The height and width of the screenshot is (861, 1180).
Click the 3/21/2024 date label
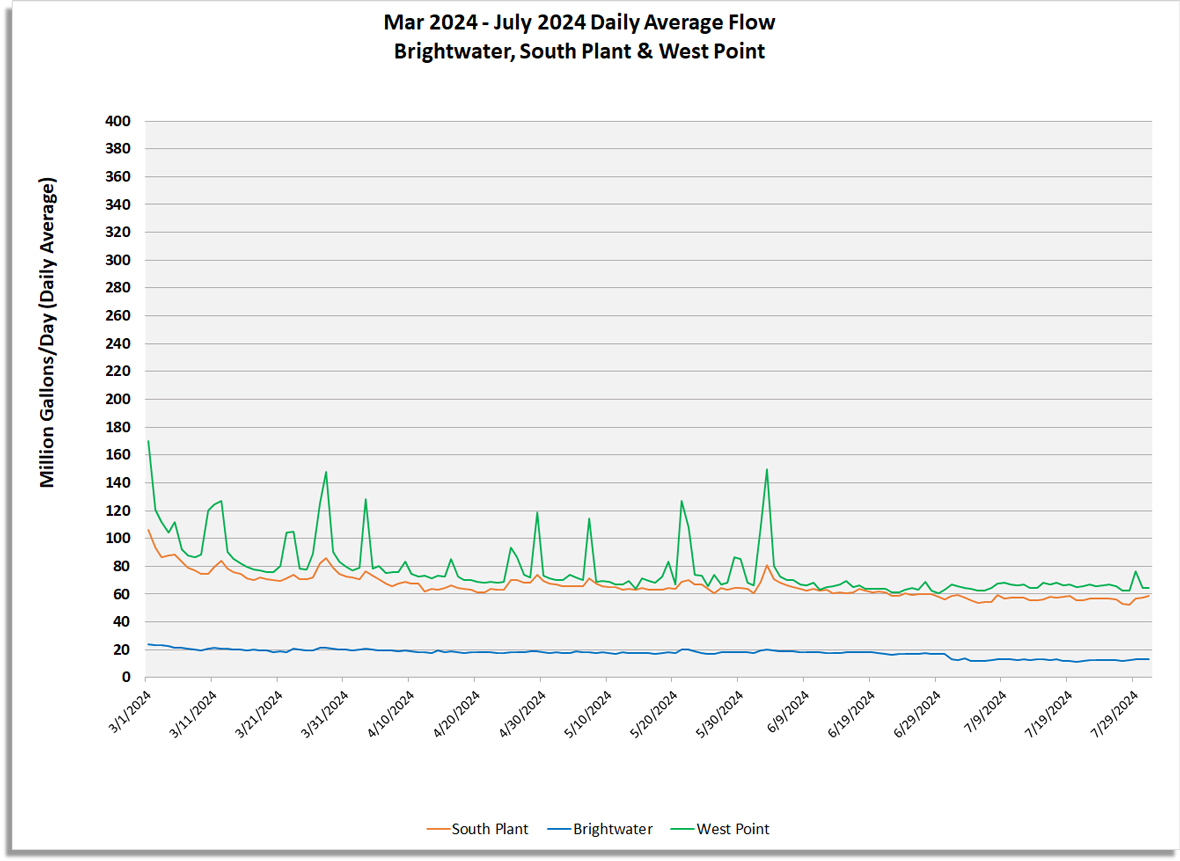click(x=258, y=715)
